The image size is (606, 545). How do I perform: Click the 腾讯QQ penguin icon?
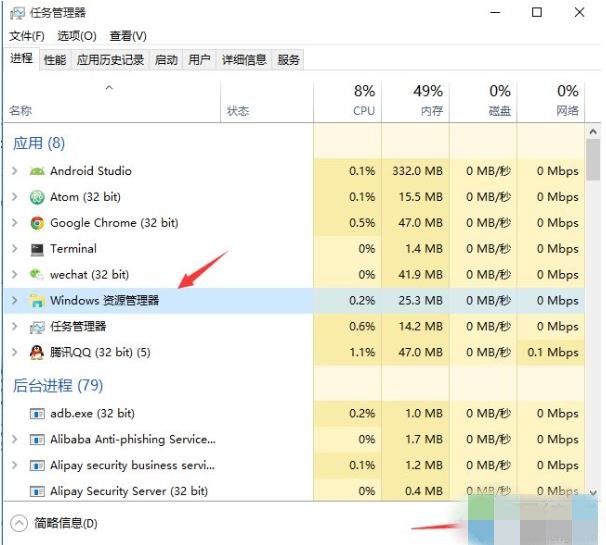click(x=37, y=353)
